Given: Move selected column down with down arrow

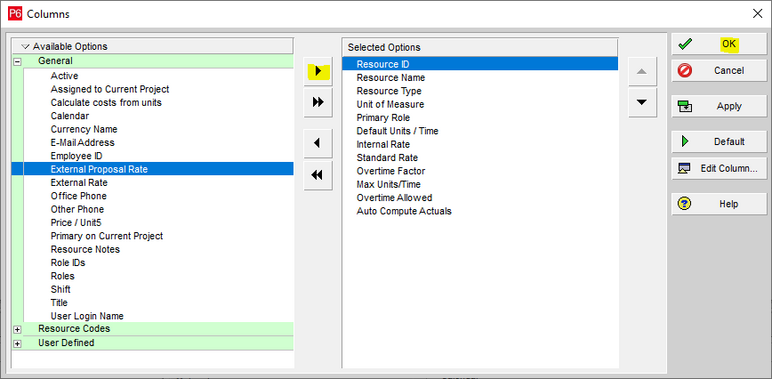Looking at the screenshot, I should tap(642, 102).
